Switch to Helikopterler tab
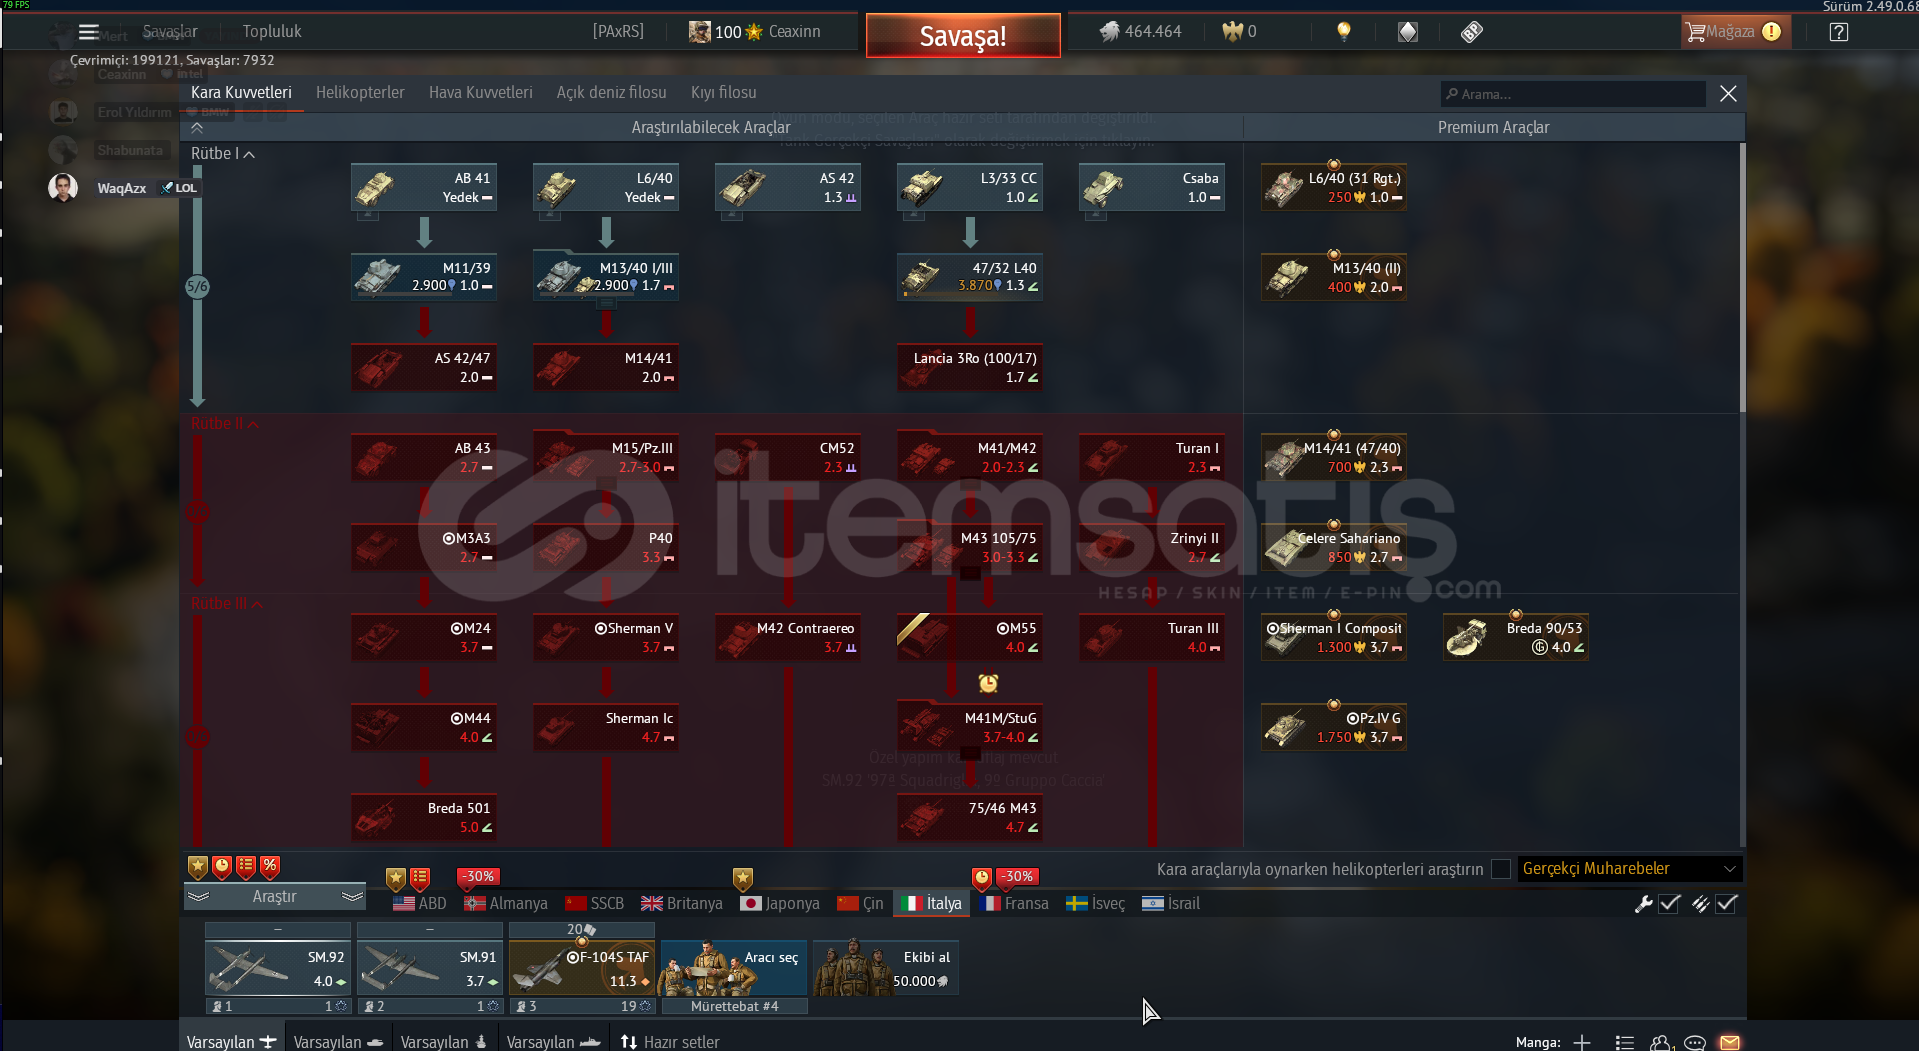This screenshot has height=1051, width=1919. [360, 93]
